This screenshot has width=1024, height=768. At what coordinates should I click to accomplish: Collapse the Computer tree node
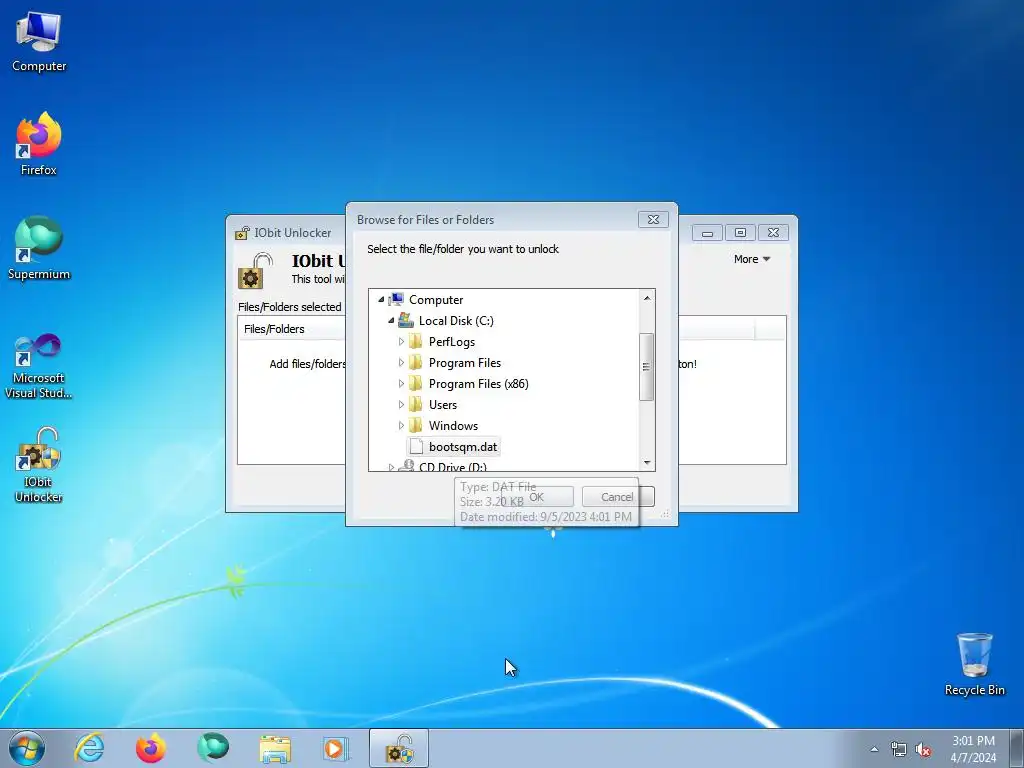pos(381,299)
